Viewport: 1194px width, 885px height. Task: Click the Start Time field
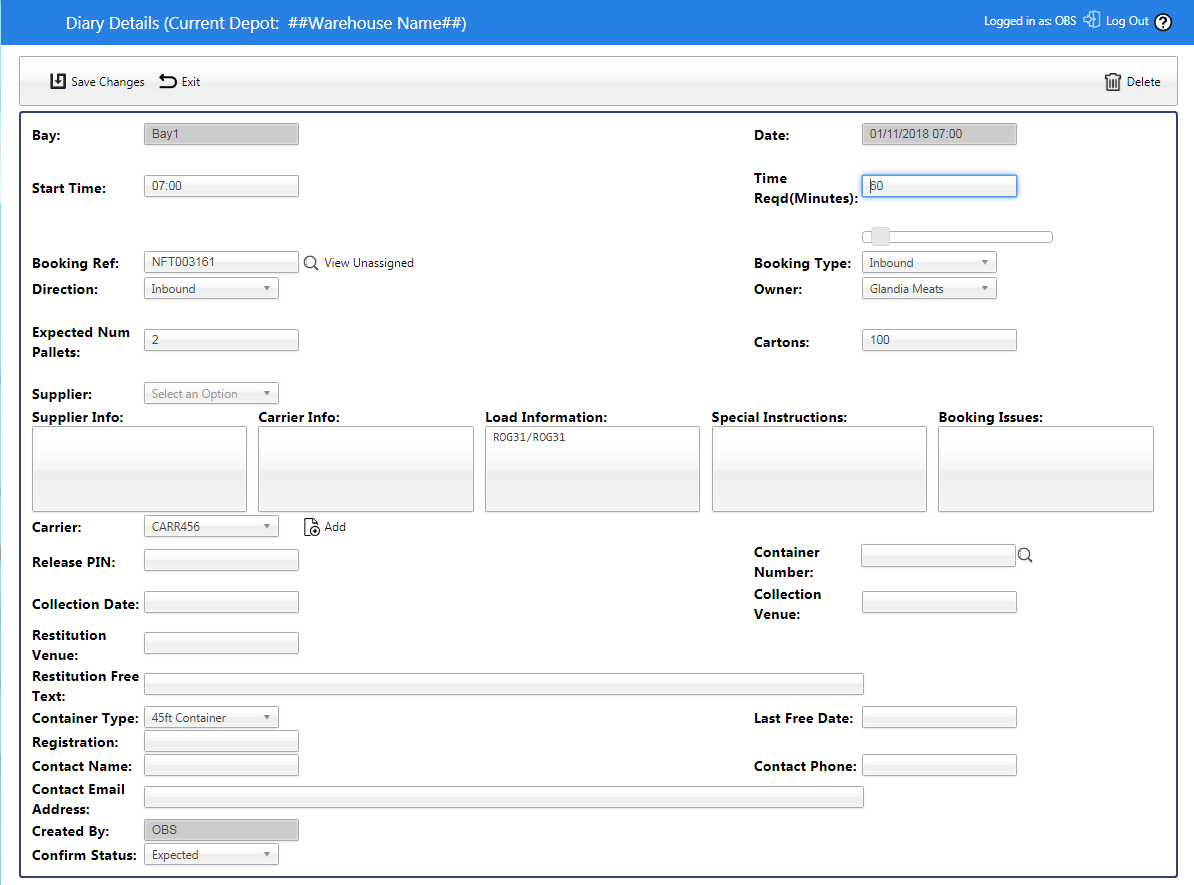tap(221, 186)
